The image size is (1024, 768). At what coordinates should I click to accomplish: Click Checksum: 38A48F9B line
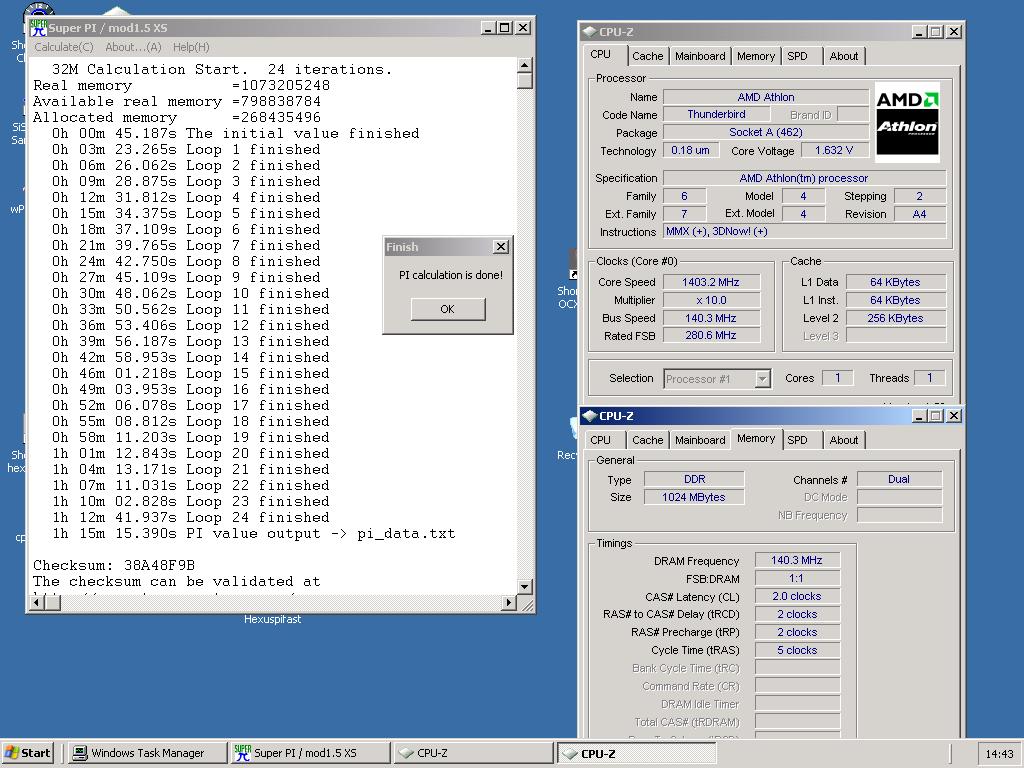coord(114,565)
